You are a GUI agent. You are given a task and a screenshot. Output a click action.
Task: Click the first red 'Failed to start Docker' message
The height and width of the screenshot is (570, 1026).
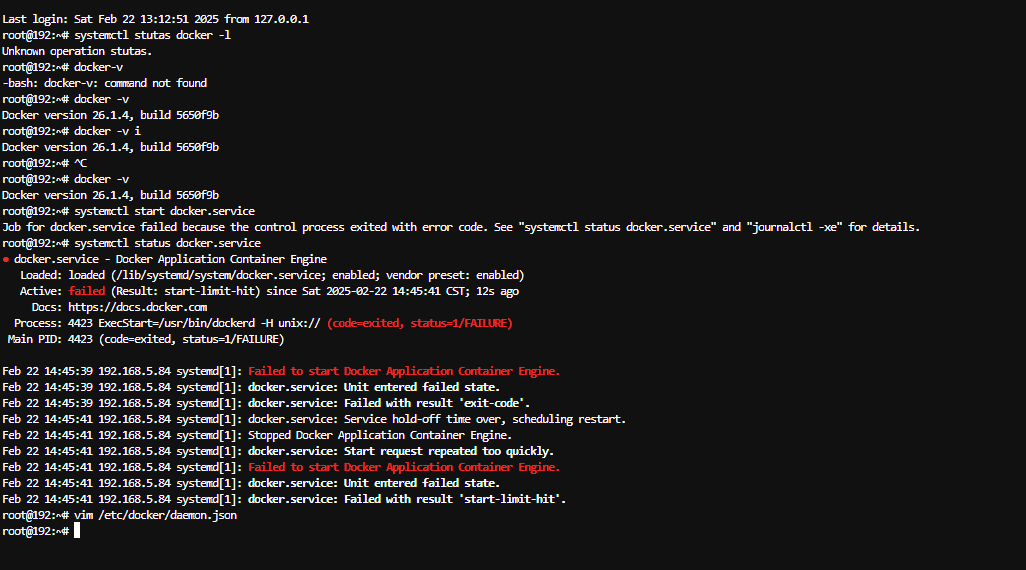(x=404, y=371)
